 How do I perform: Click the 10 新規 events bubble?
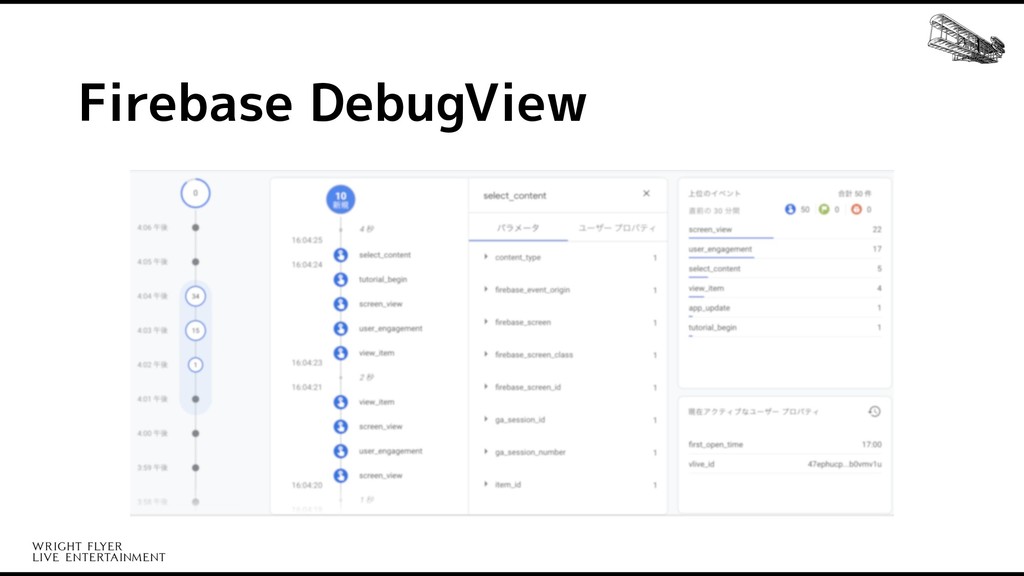[340, 200]
